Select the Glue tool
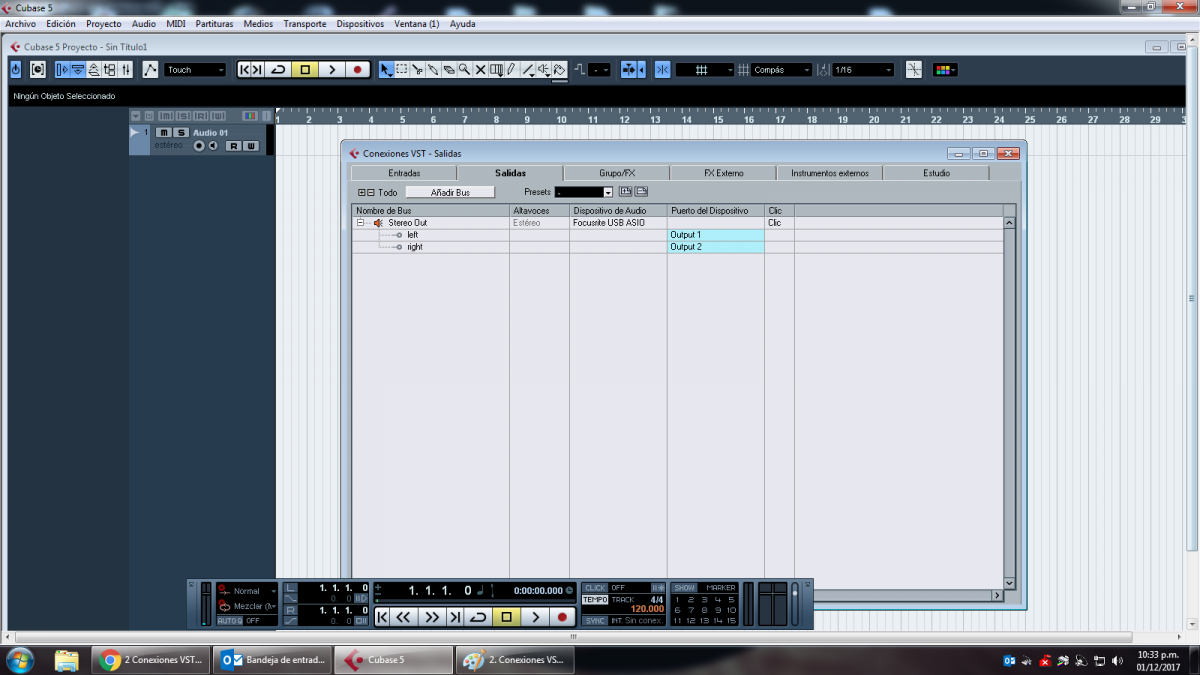 tap(433, 69)
